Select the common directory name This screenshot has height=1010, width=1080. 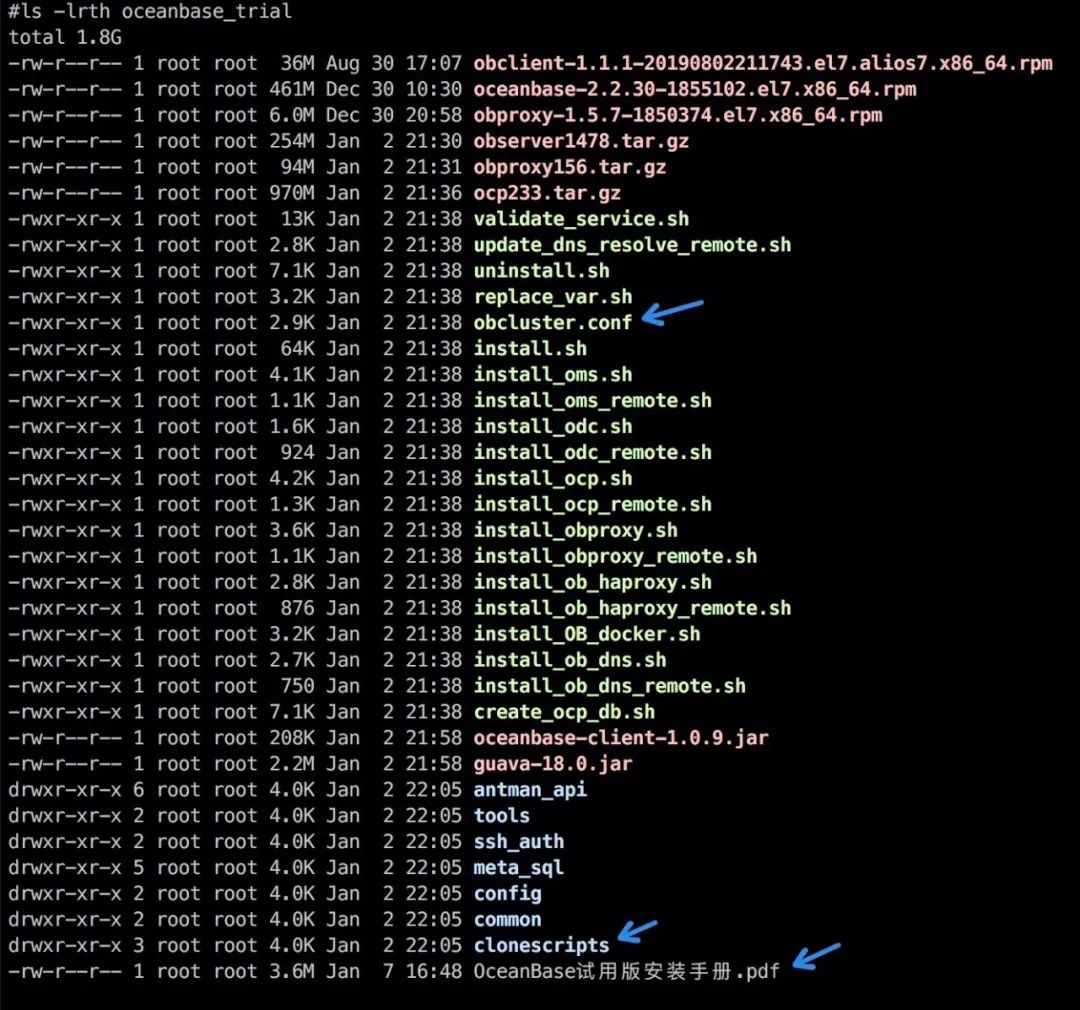(x=507, y=920)
